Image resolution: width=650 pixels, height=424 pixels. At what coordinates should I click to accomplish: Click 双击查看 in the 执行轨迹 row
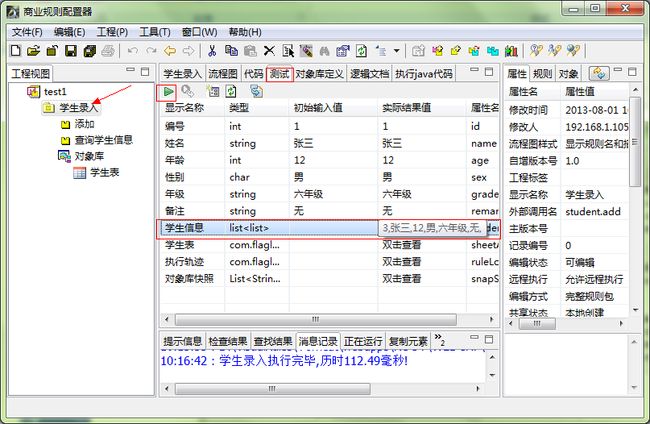[x=402, y=262]
